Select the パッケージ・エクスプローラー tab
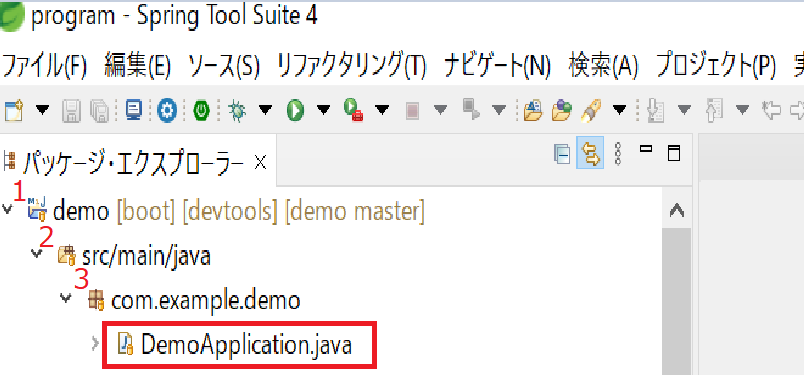Image resolution: width=804 pixels, height=375 pixels. [132, 163]
